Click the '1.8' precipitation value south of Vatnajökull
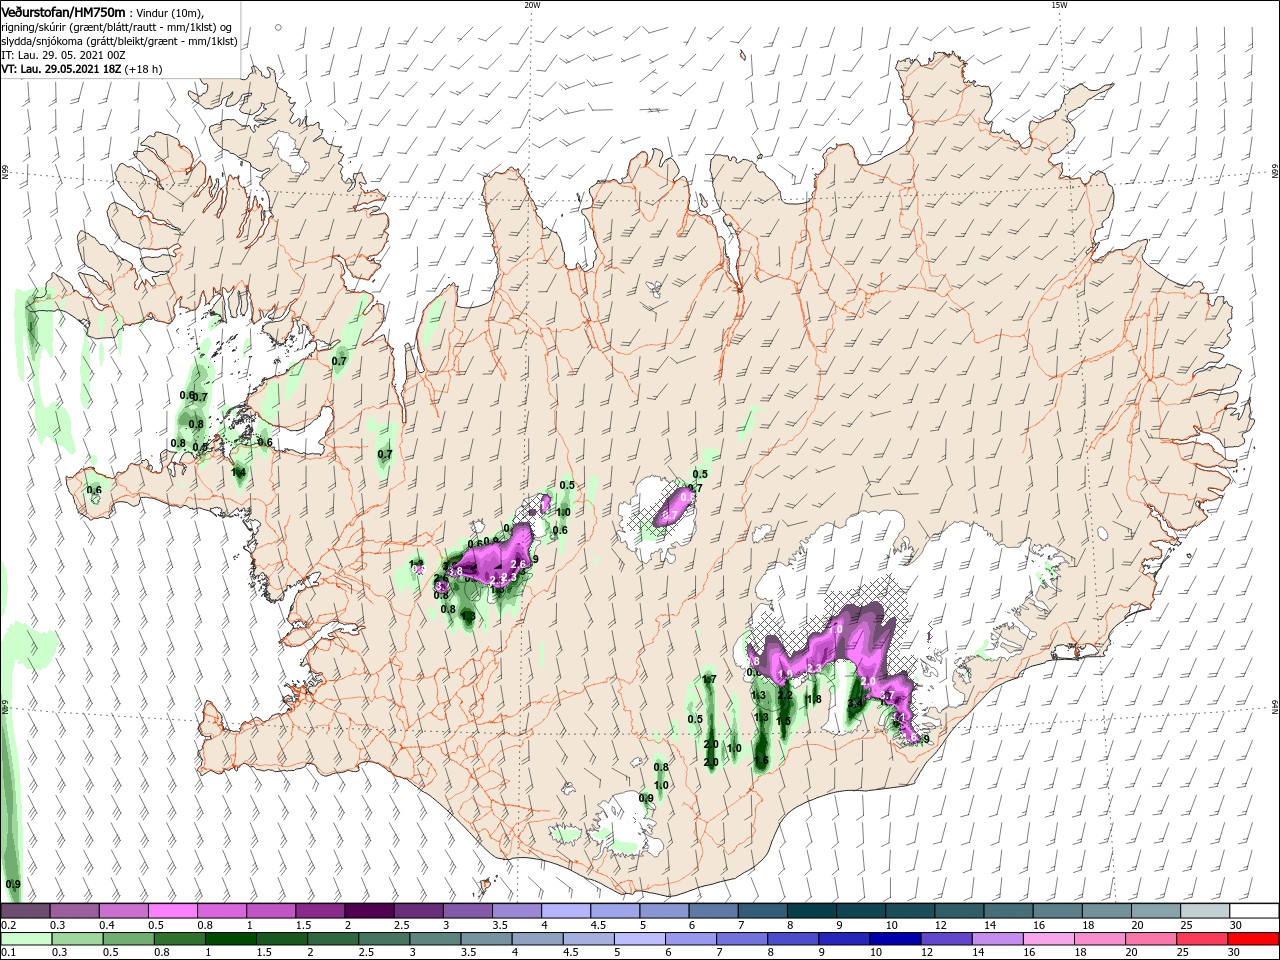Screen dimensions: 1280x960 click(x=814, y=699)
